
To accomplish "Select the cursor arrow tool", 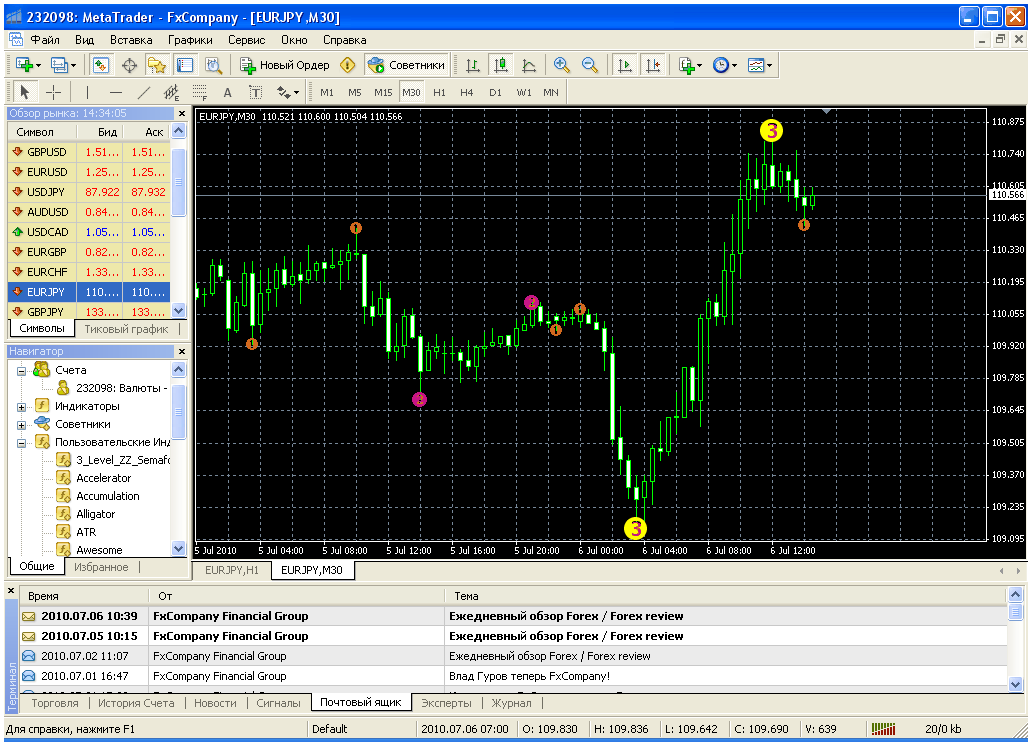I will point(25,92).
